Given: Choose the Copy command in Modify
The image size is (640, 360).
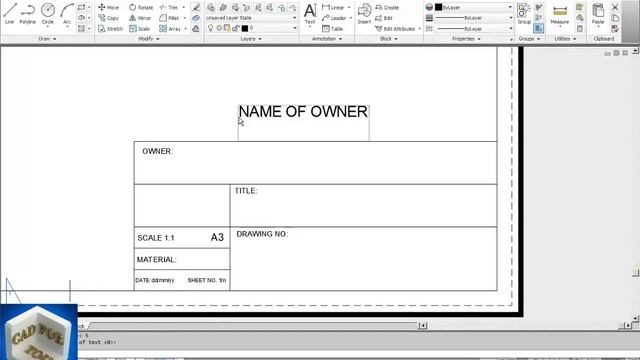Looking at the screenshot, I should coord(109,18).
